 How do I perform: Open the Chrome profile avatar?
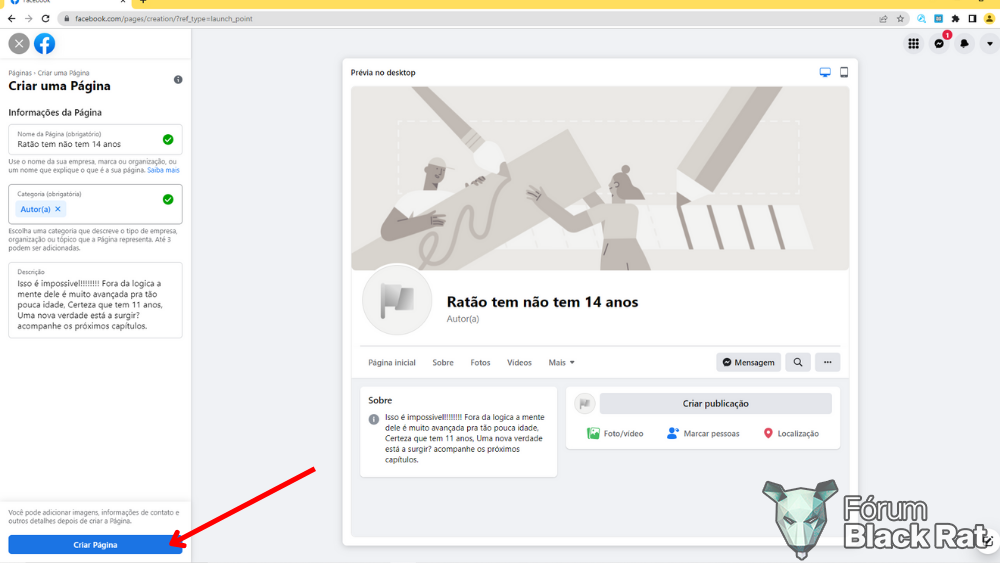pos(990,18)
